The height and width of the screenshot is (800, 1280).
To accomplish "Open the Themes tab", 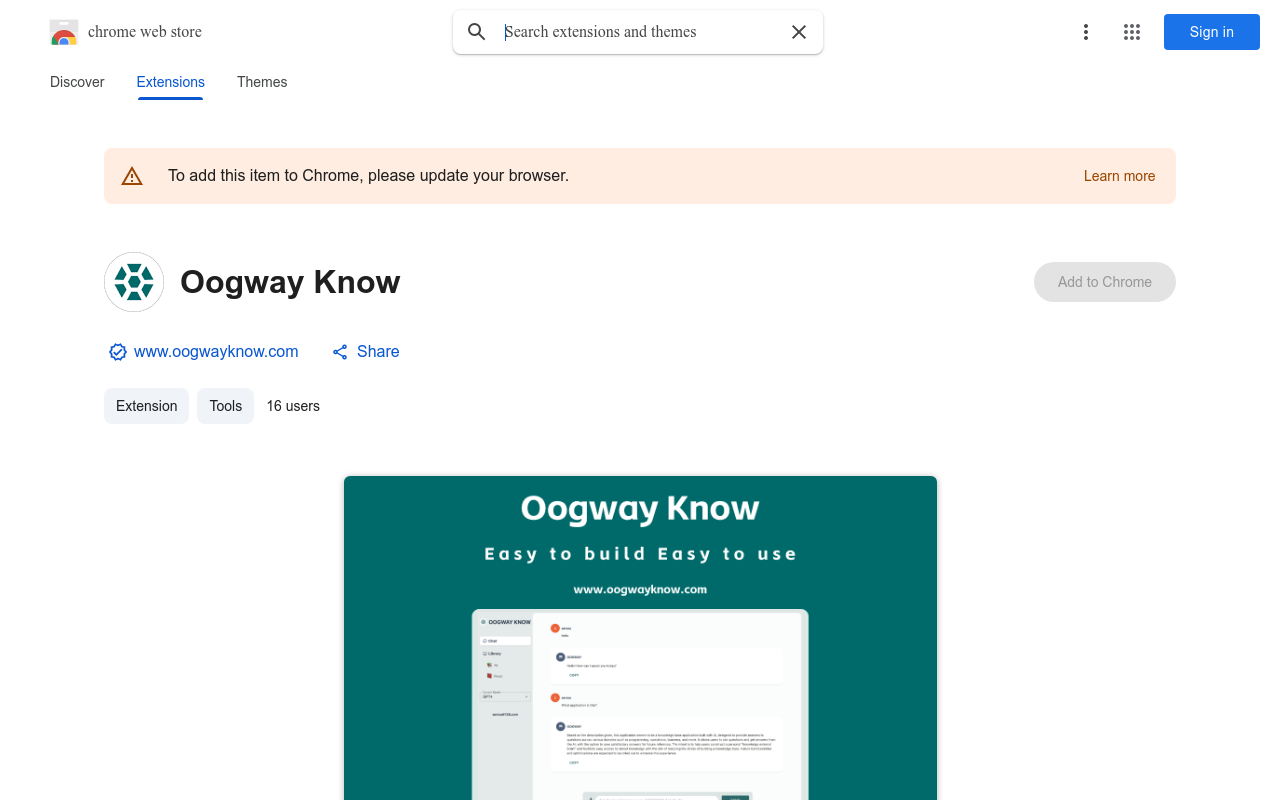I will click(x=262, y=82).
